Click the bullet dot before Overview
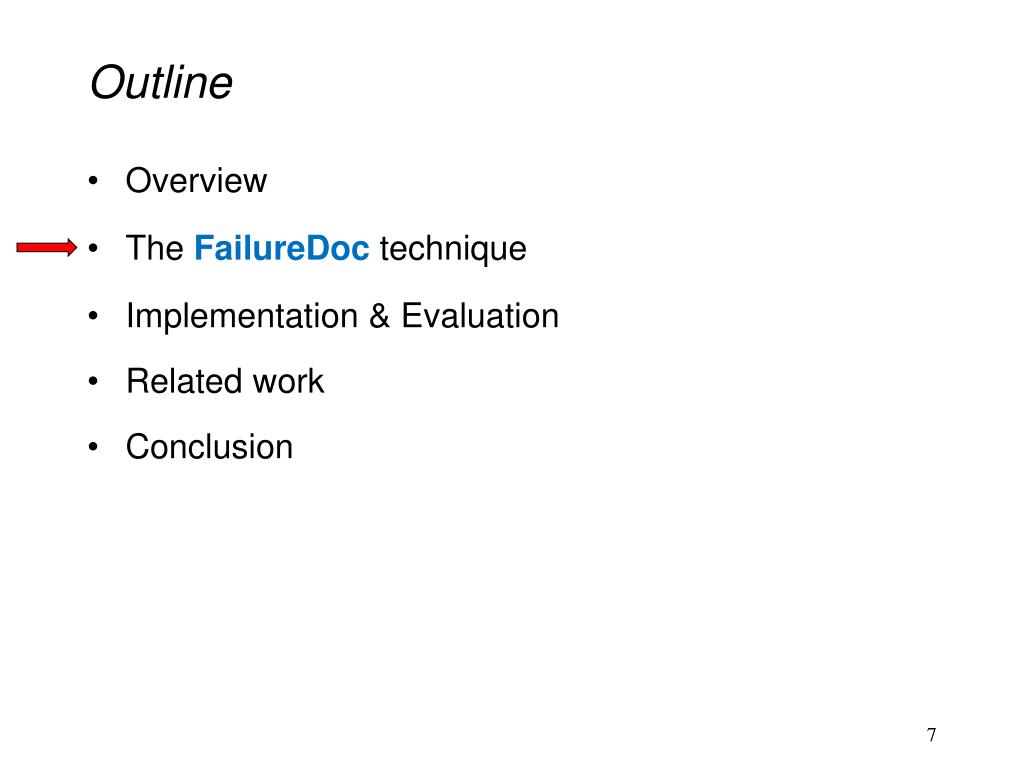The height and width of the screenshot is (768, 1024). tap(93, 182)
